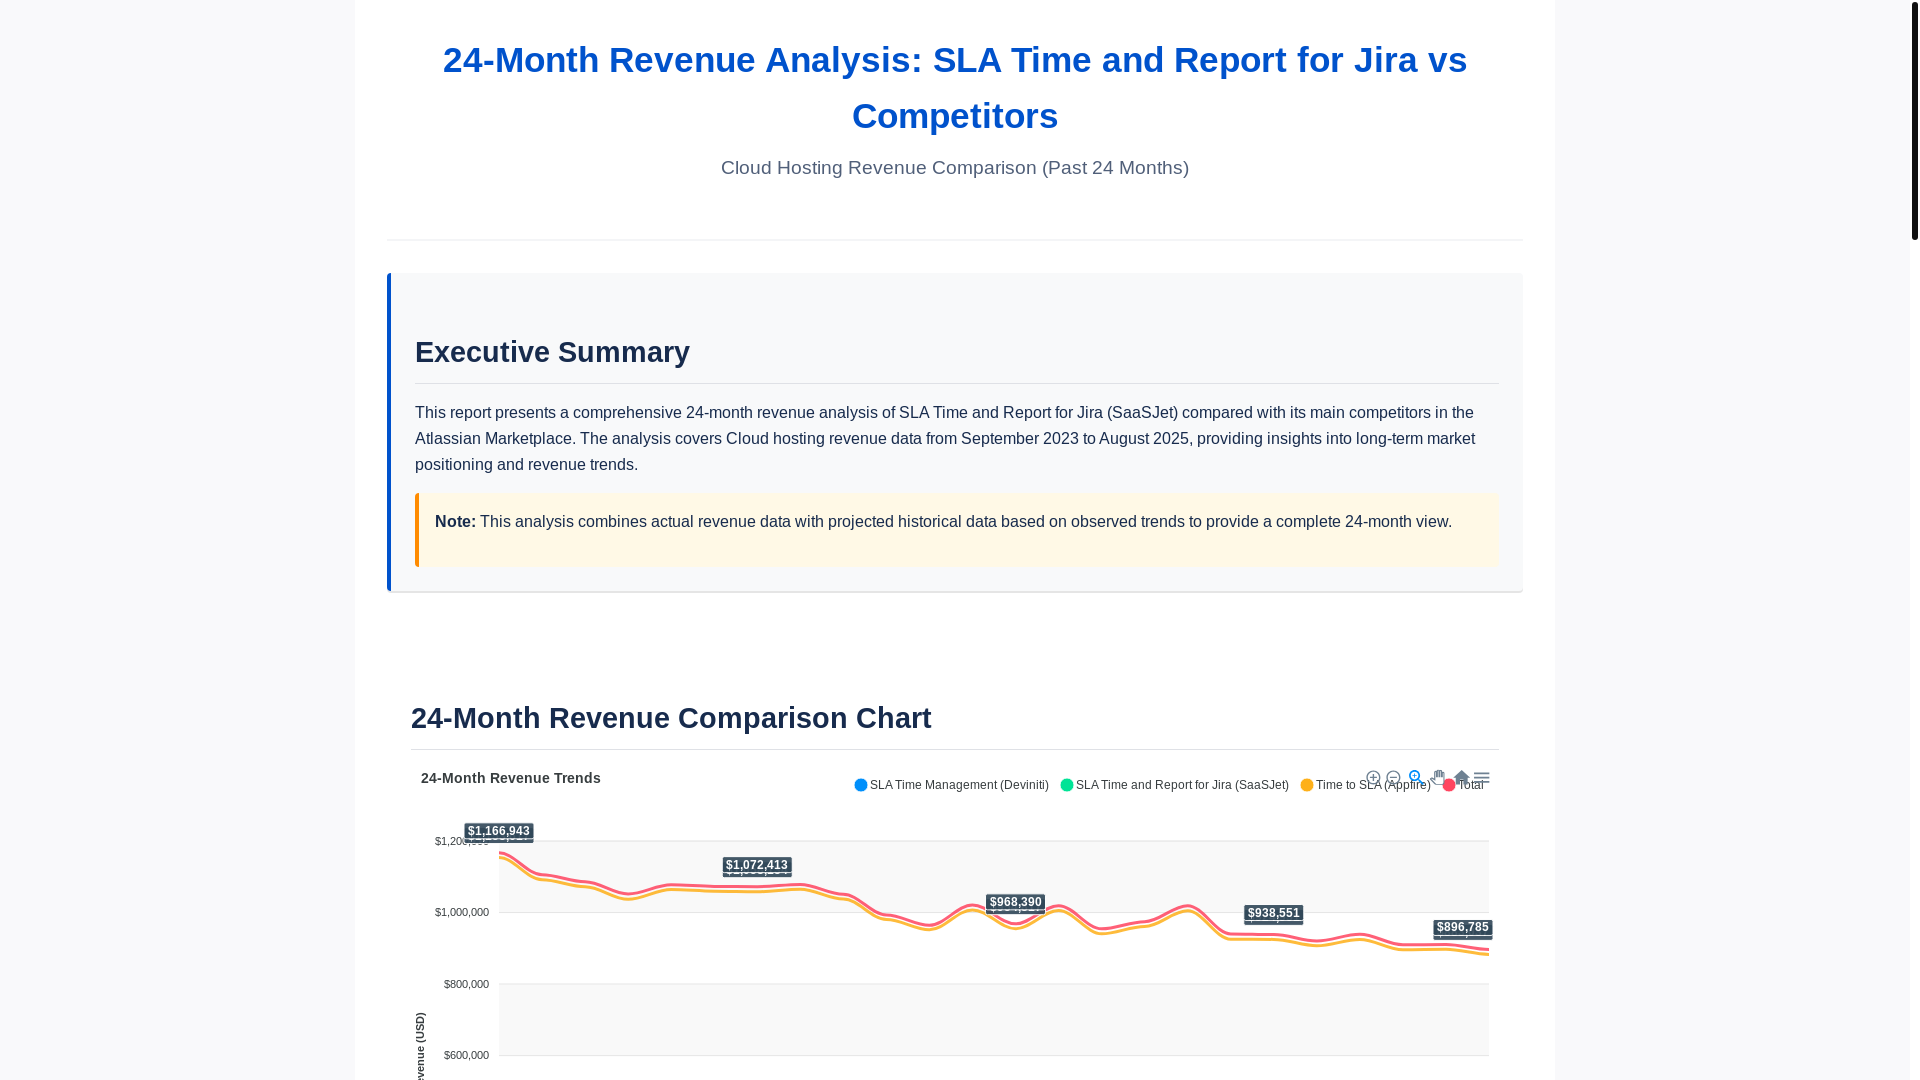Click the $896,785 data label
The image size is (1920, 1080).
[1463, 927]
